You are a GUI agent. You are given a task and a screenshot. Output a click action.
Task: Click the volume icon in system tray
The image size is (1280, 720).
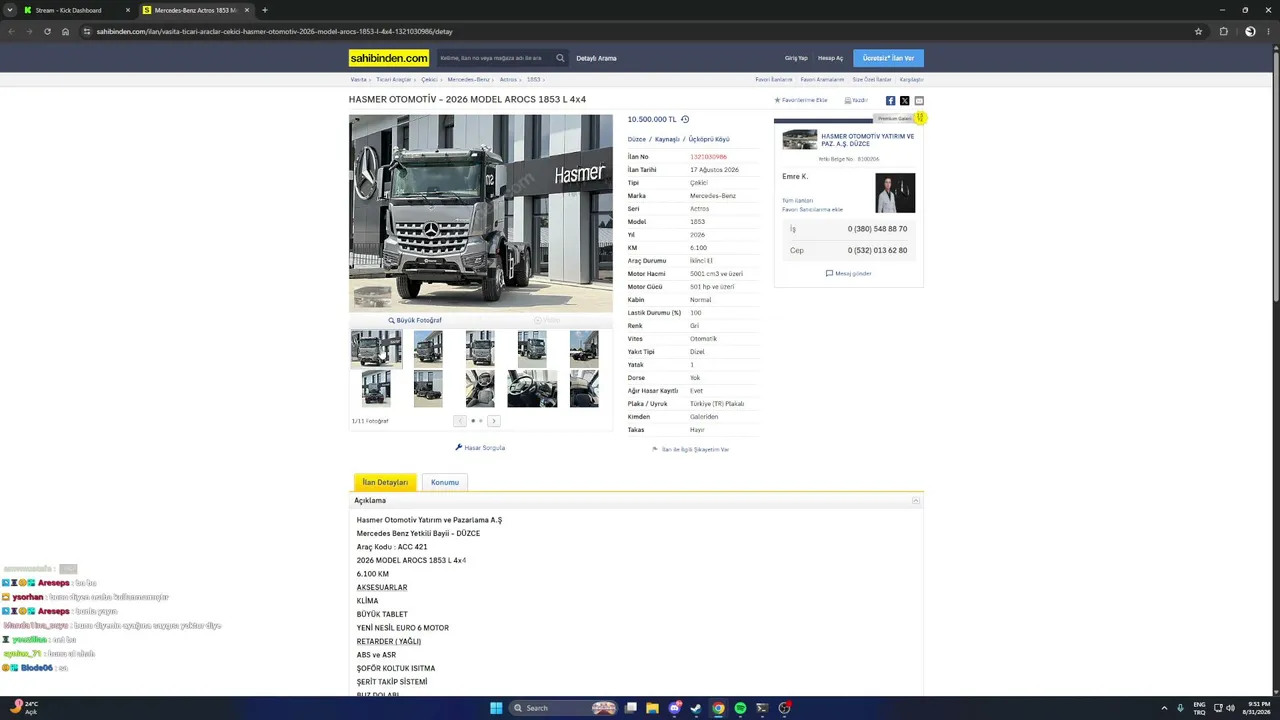click(1230, 708)
